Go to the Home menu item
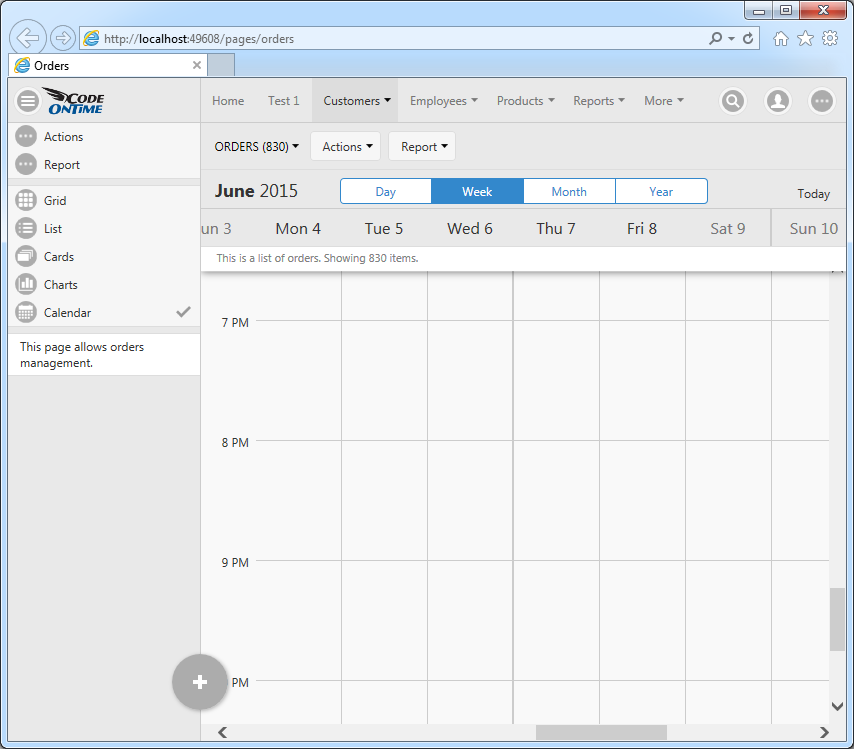This screenshot has height=749, width=854. [x=228, y=101]
